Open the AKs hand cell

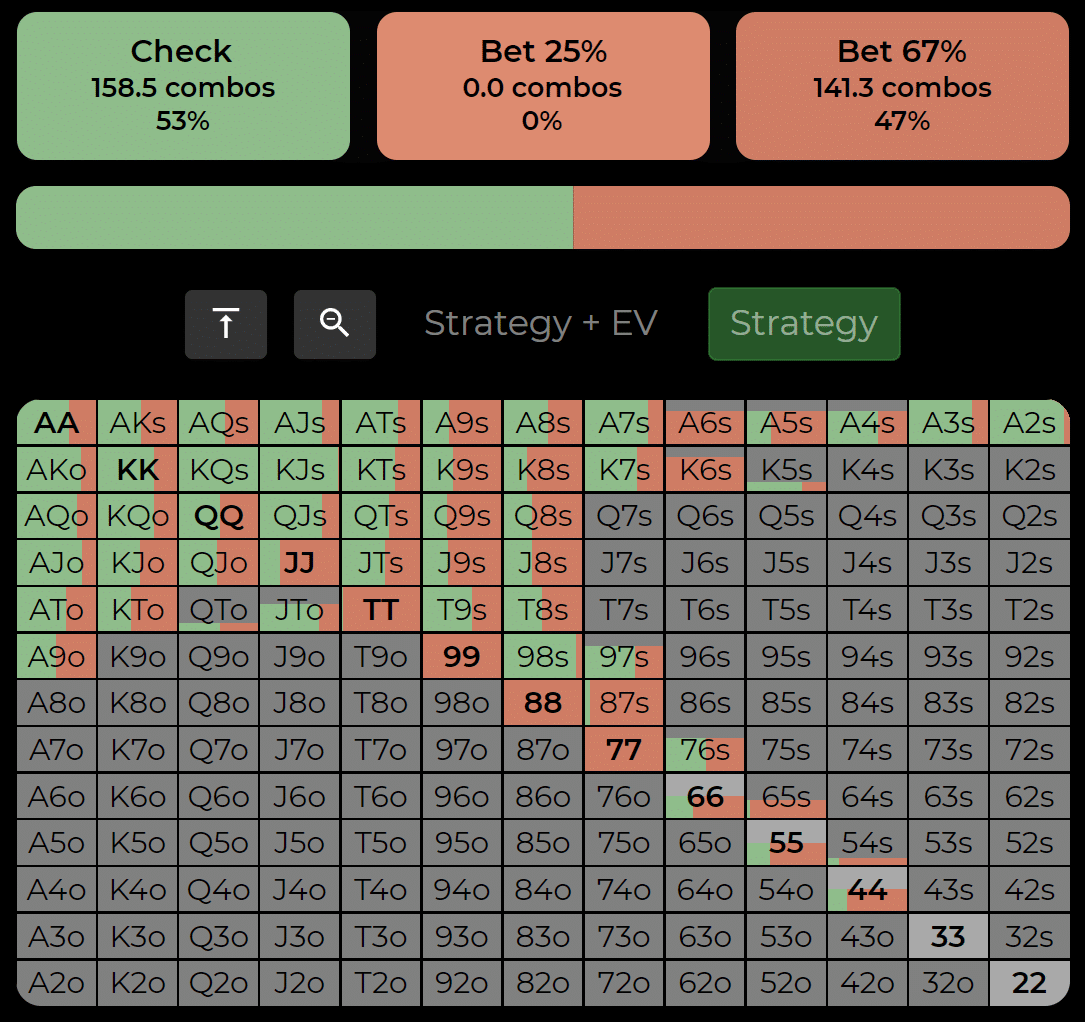coord(138,423)
